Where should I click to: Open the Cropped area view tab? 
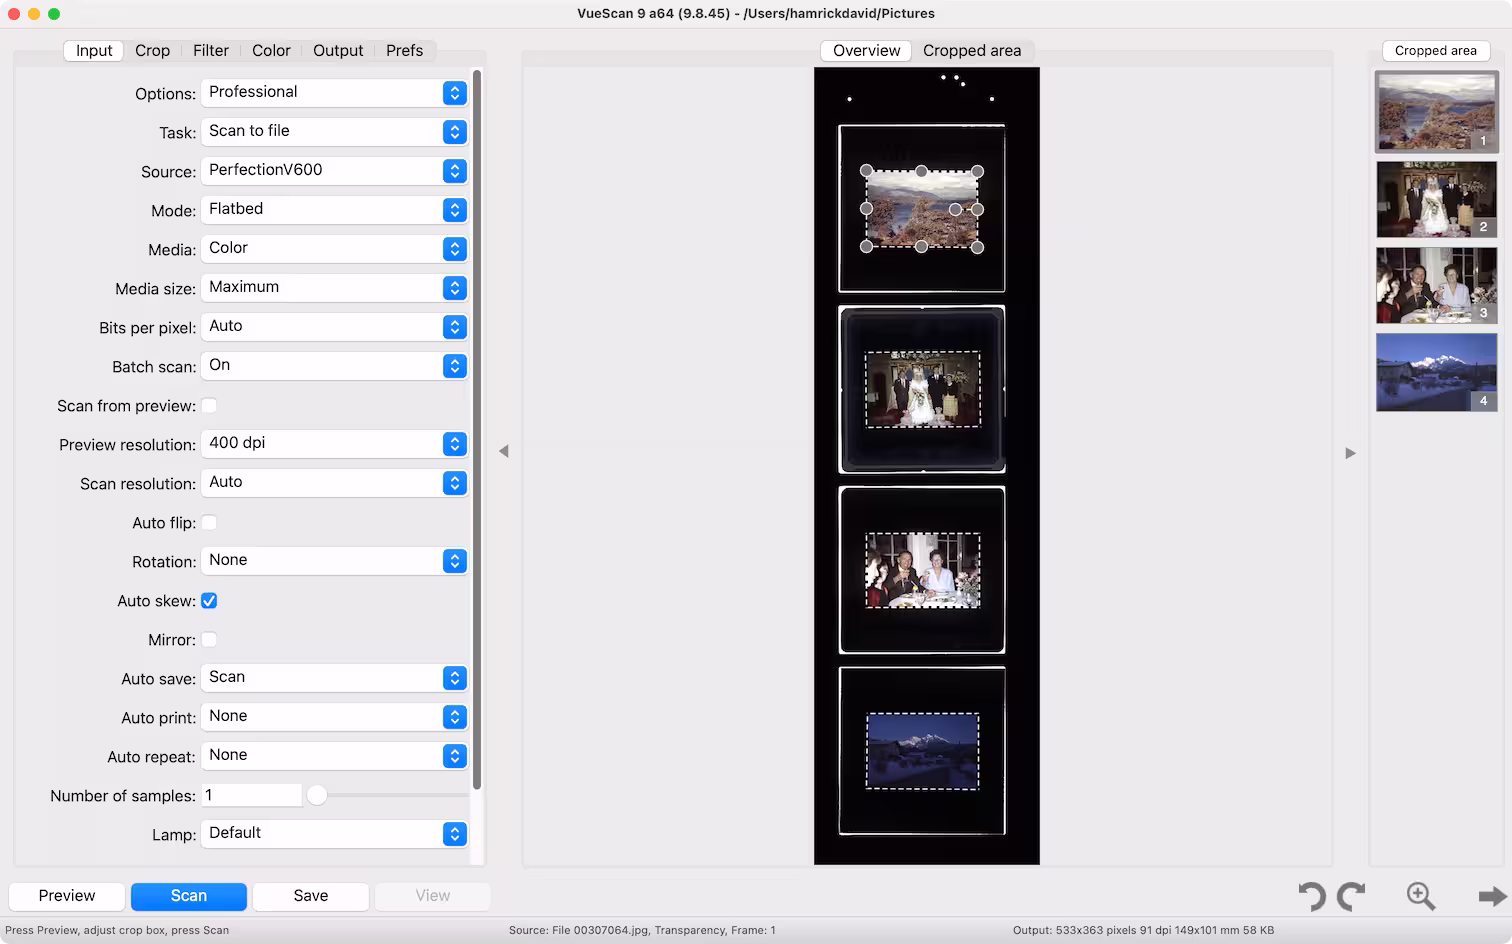click(971, 51)
